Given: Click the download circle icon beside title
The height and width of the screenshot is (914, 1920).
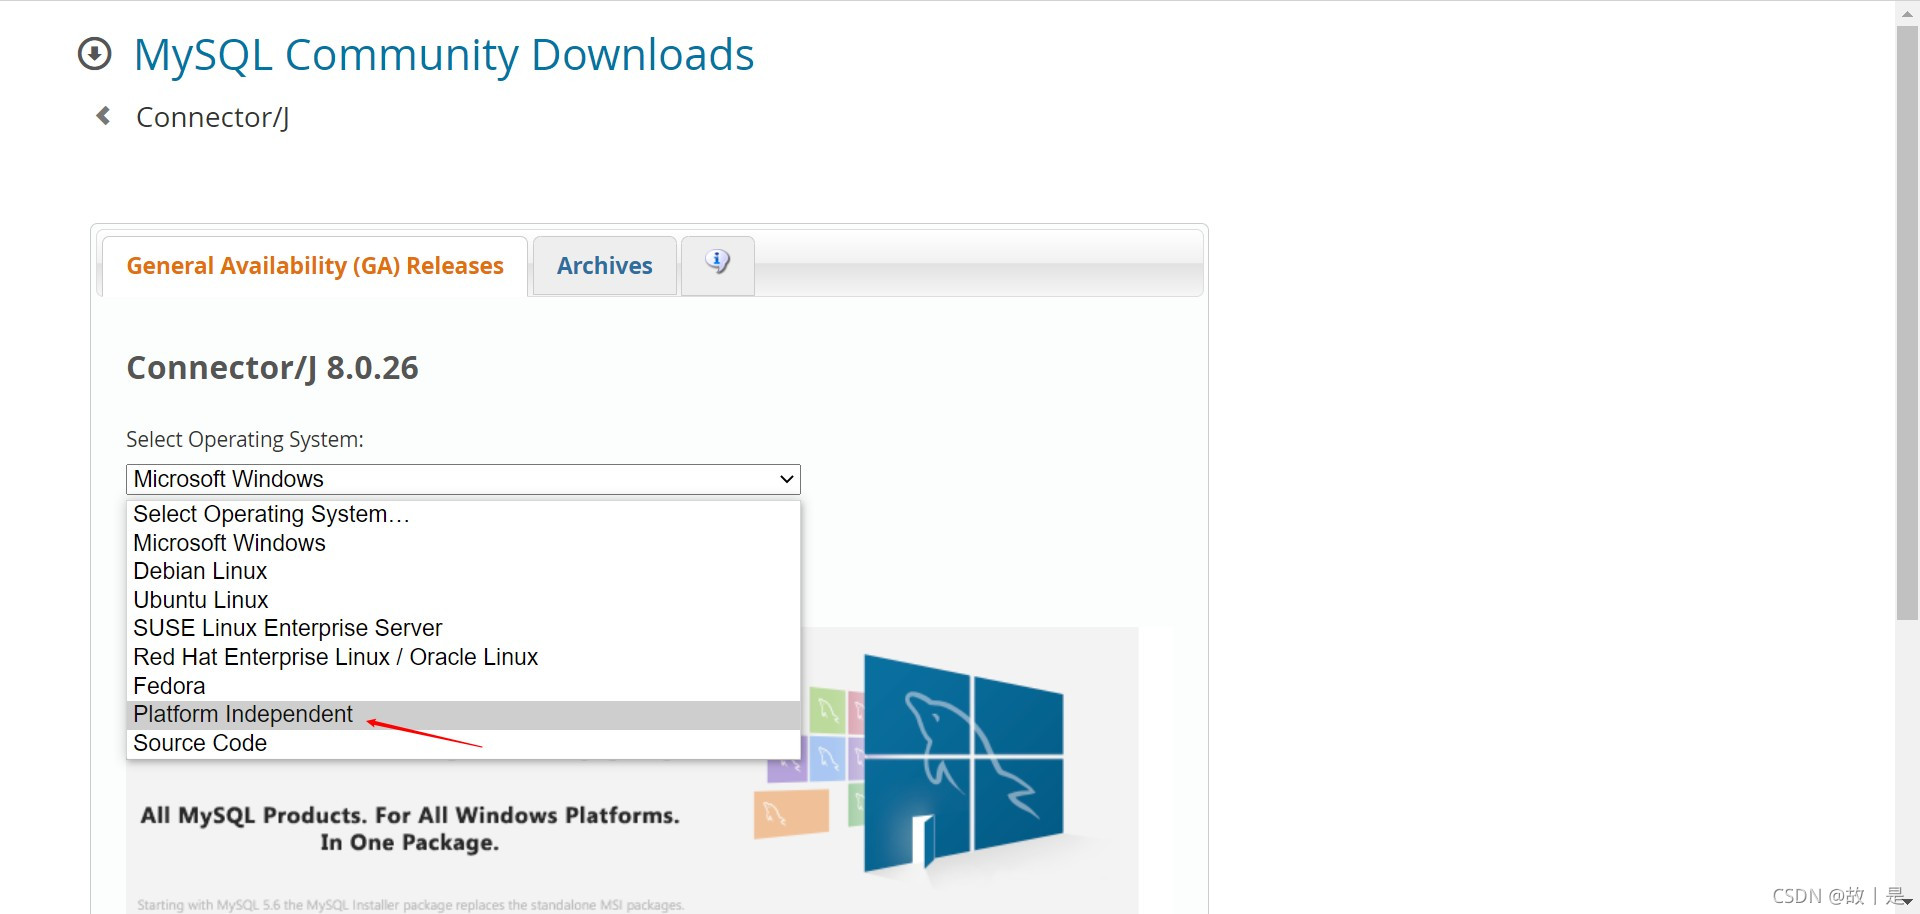Looking at the screenshot, I should click(95, 54).
